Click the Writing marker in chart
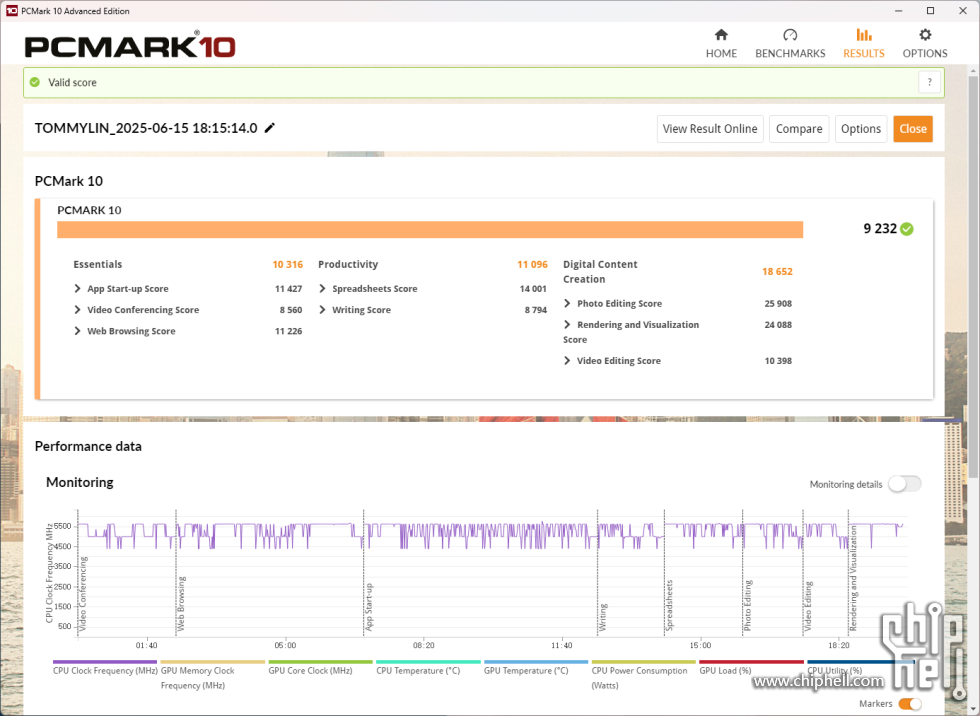980x716 pixels. pyautogui.click(x=602, y=617)
